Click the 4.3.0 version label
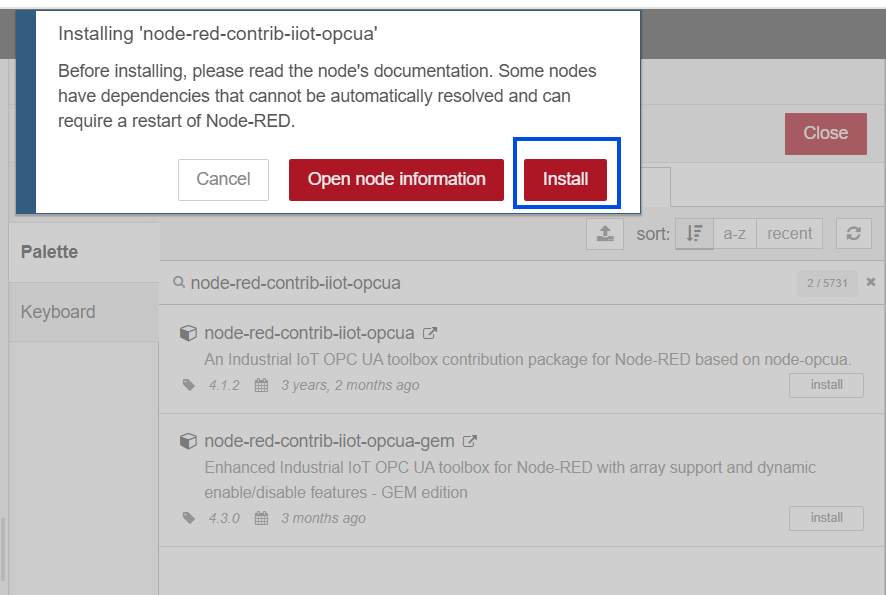This screenshot has width=886, height=595. [x=224, y=518]
